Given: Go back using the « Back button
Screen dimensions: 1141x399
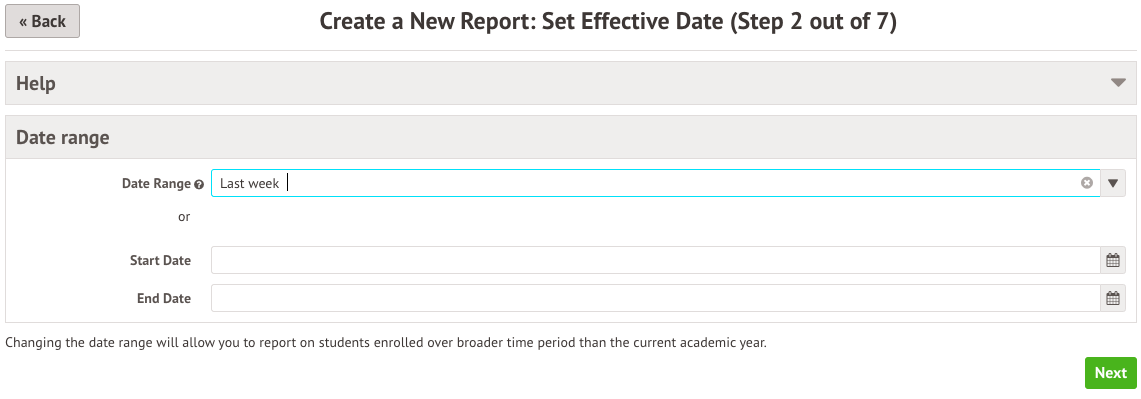Looking at the screenshot, I should pyautogui.click(x=42, y=21).
